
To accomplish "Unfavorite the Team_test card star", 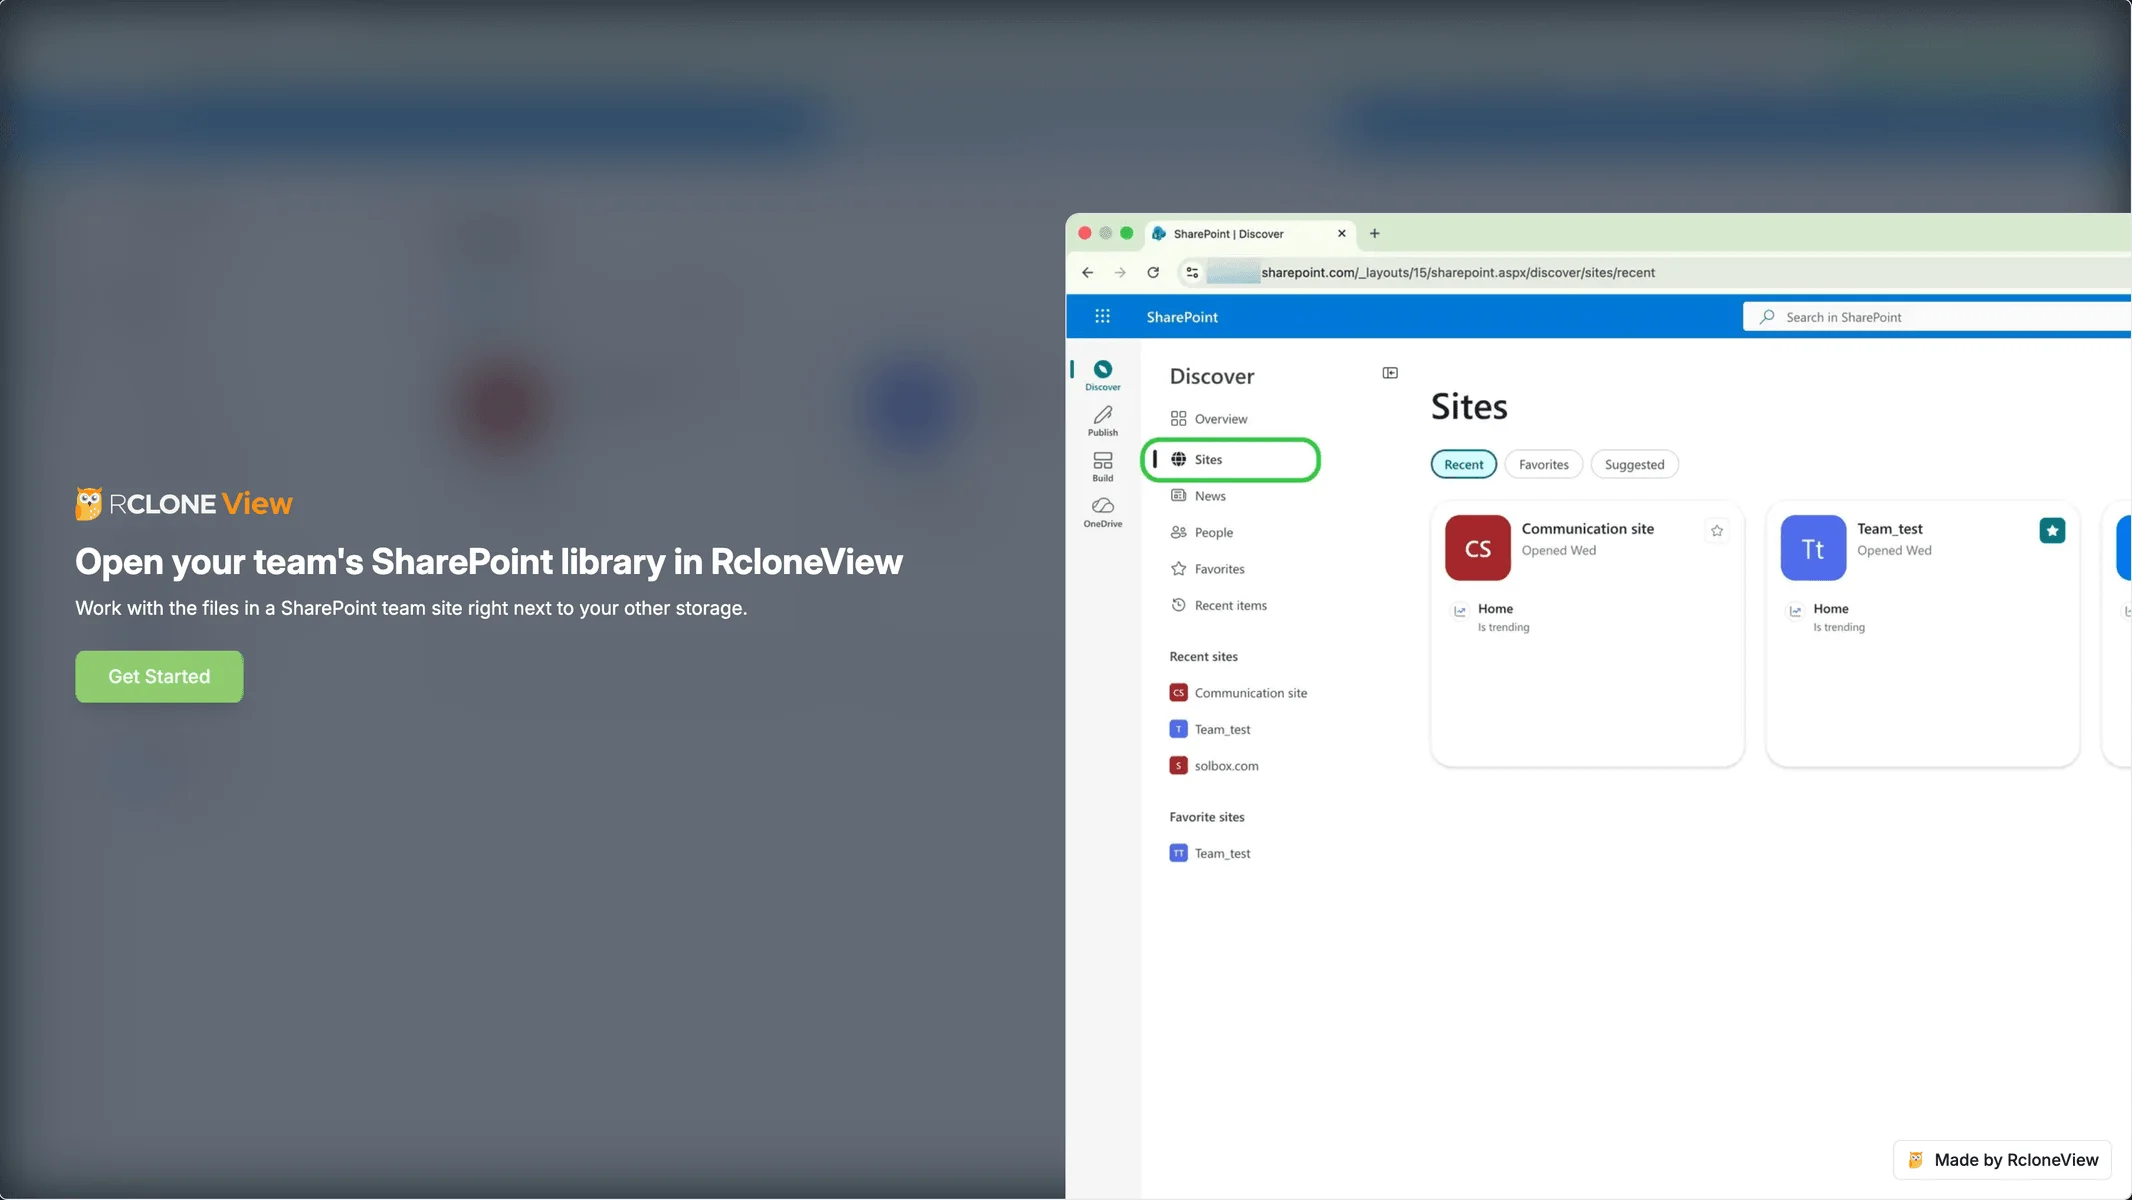I will pos(2052,531).
